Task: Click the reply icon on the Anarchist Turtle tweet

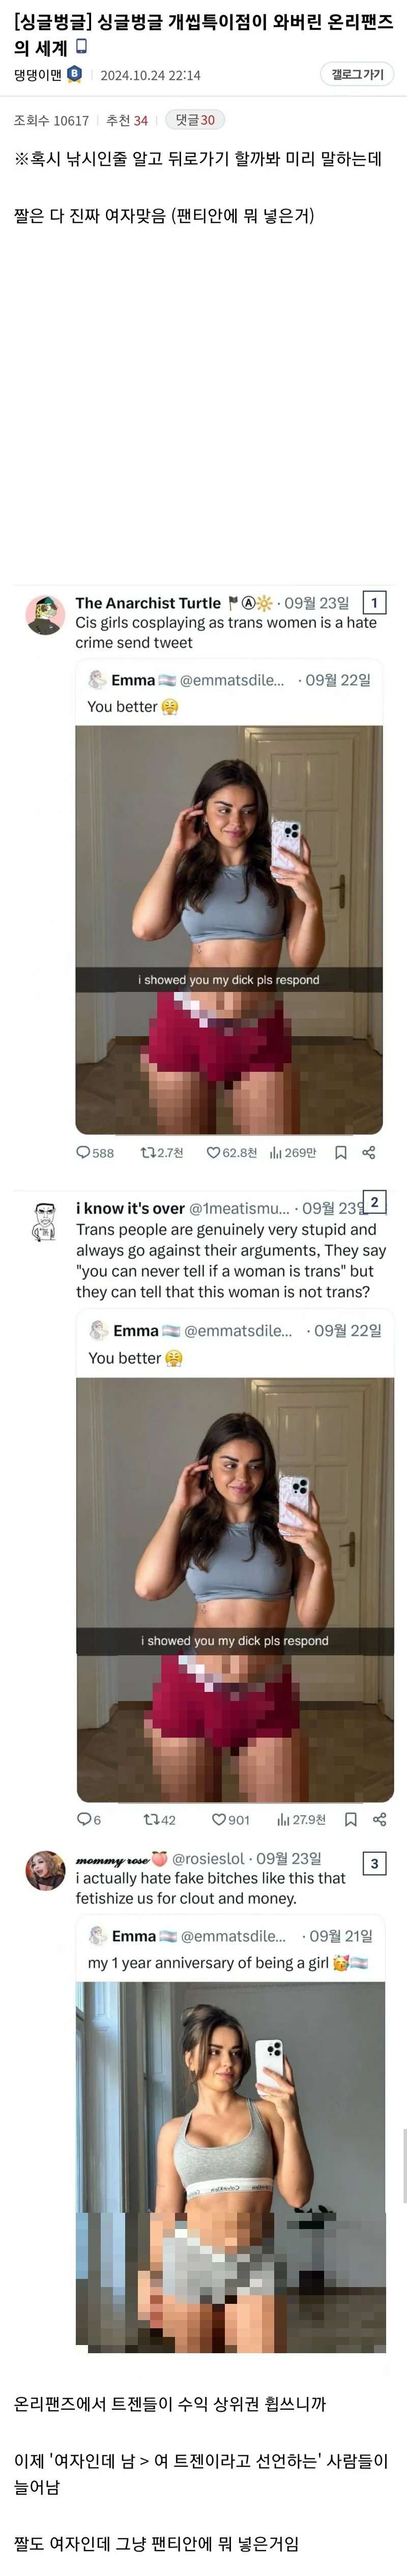Action: [x=83, y=1152]
